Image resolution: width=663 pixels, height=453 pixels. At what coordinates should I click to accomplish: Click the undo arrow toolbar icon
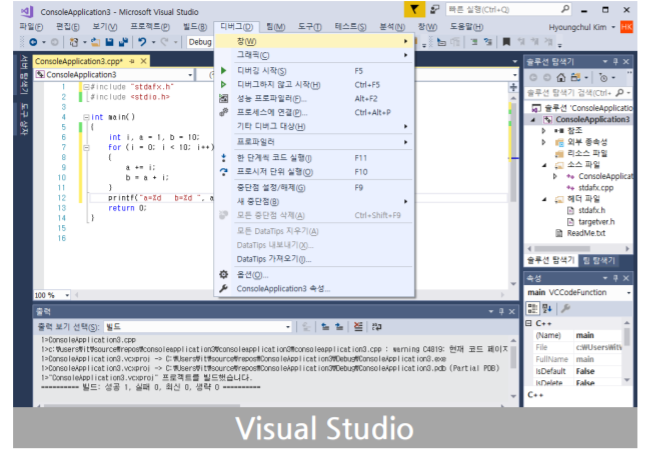[x=142, y=42]
